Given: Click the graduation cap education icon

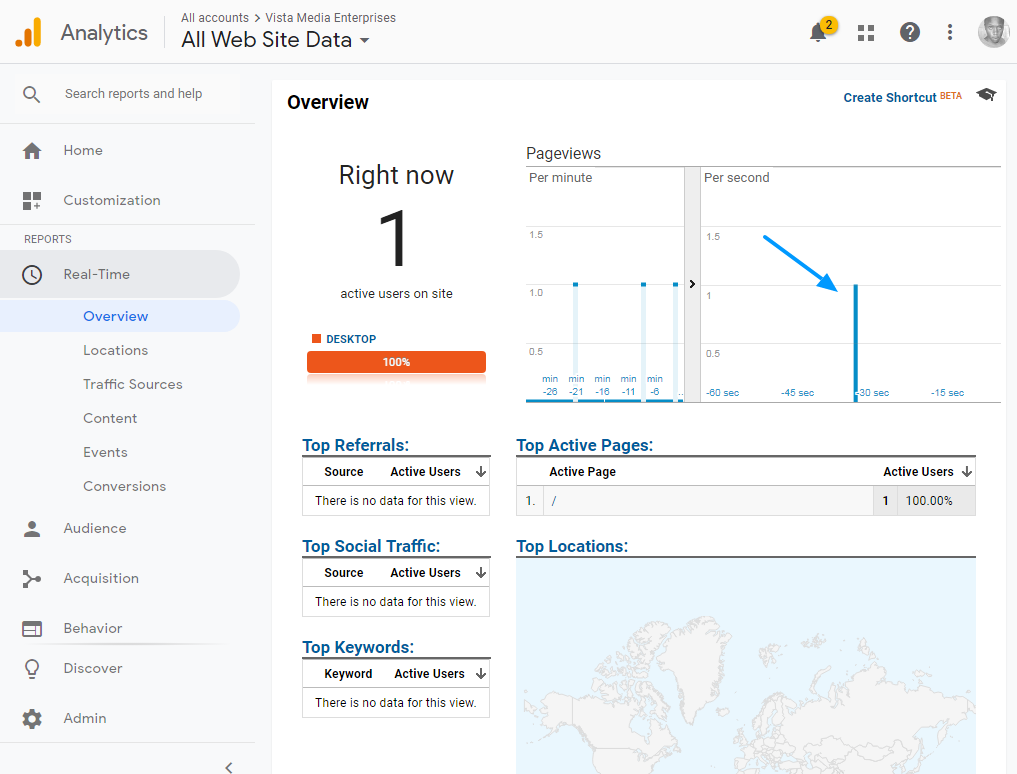Looking at the screenshot, I should coord(986,95).
